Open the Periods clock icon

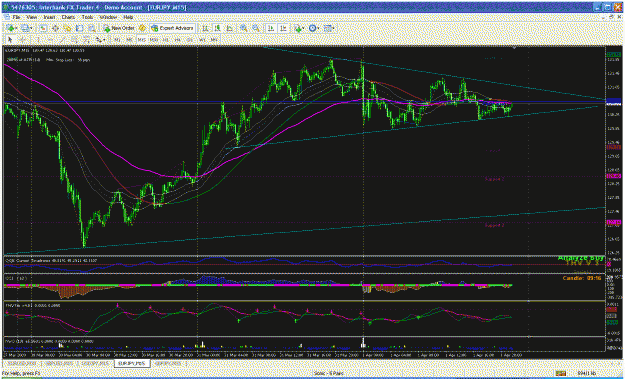pos(312,28)
